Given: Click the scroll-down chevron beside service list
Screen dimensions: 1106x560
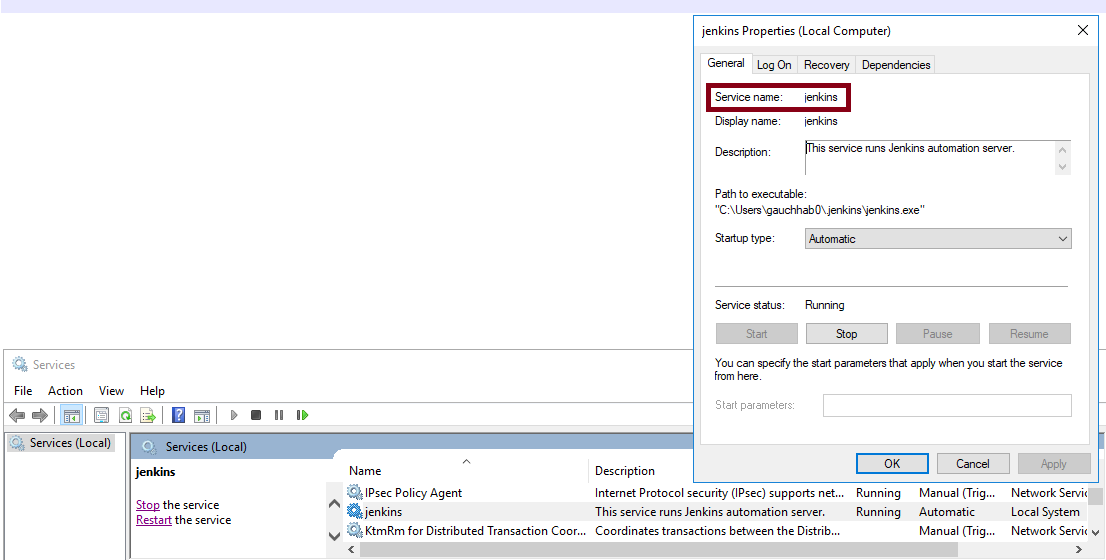Looking at the screenshot, I should click(x=335, y=536).
